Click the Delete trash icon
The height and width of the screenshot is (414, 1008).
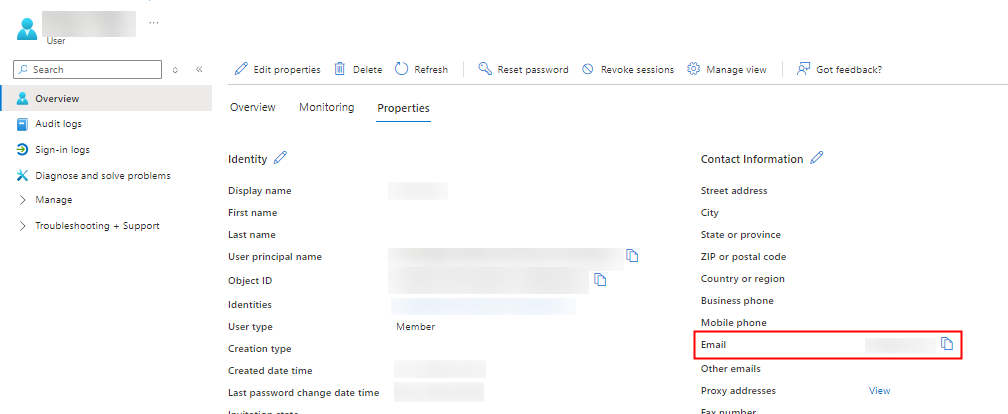click(340, 69)
